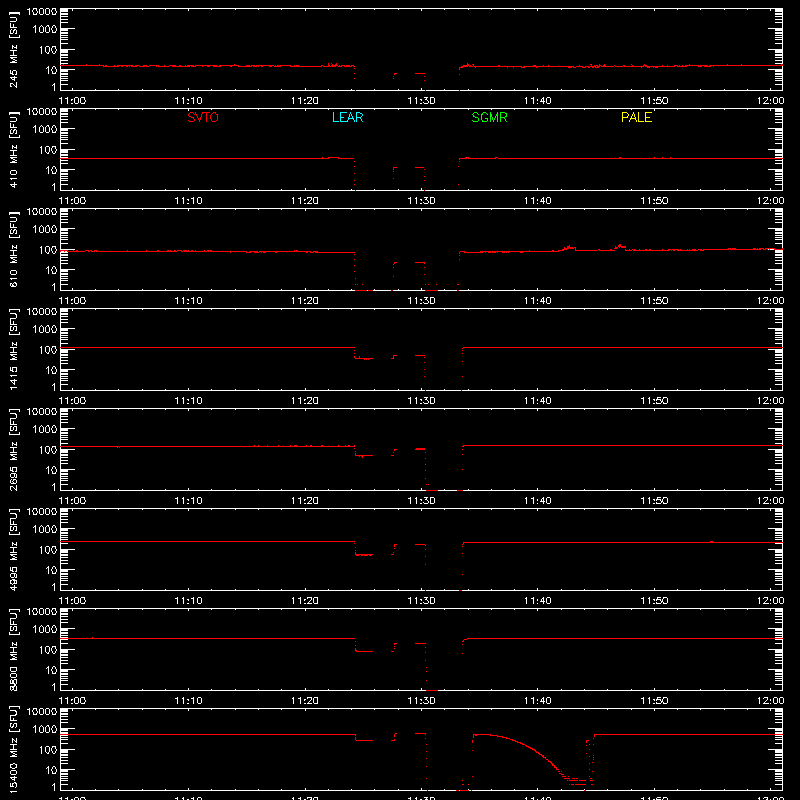
Task: Click the 1000 tick value on 410 MHz axis
Action: click(x=45, y=130)
